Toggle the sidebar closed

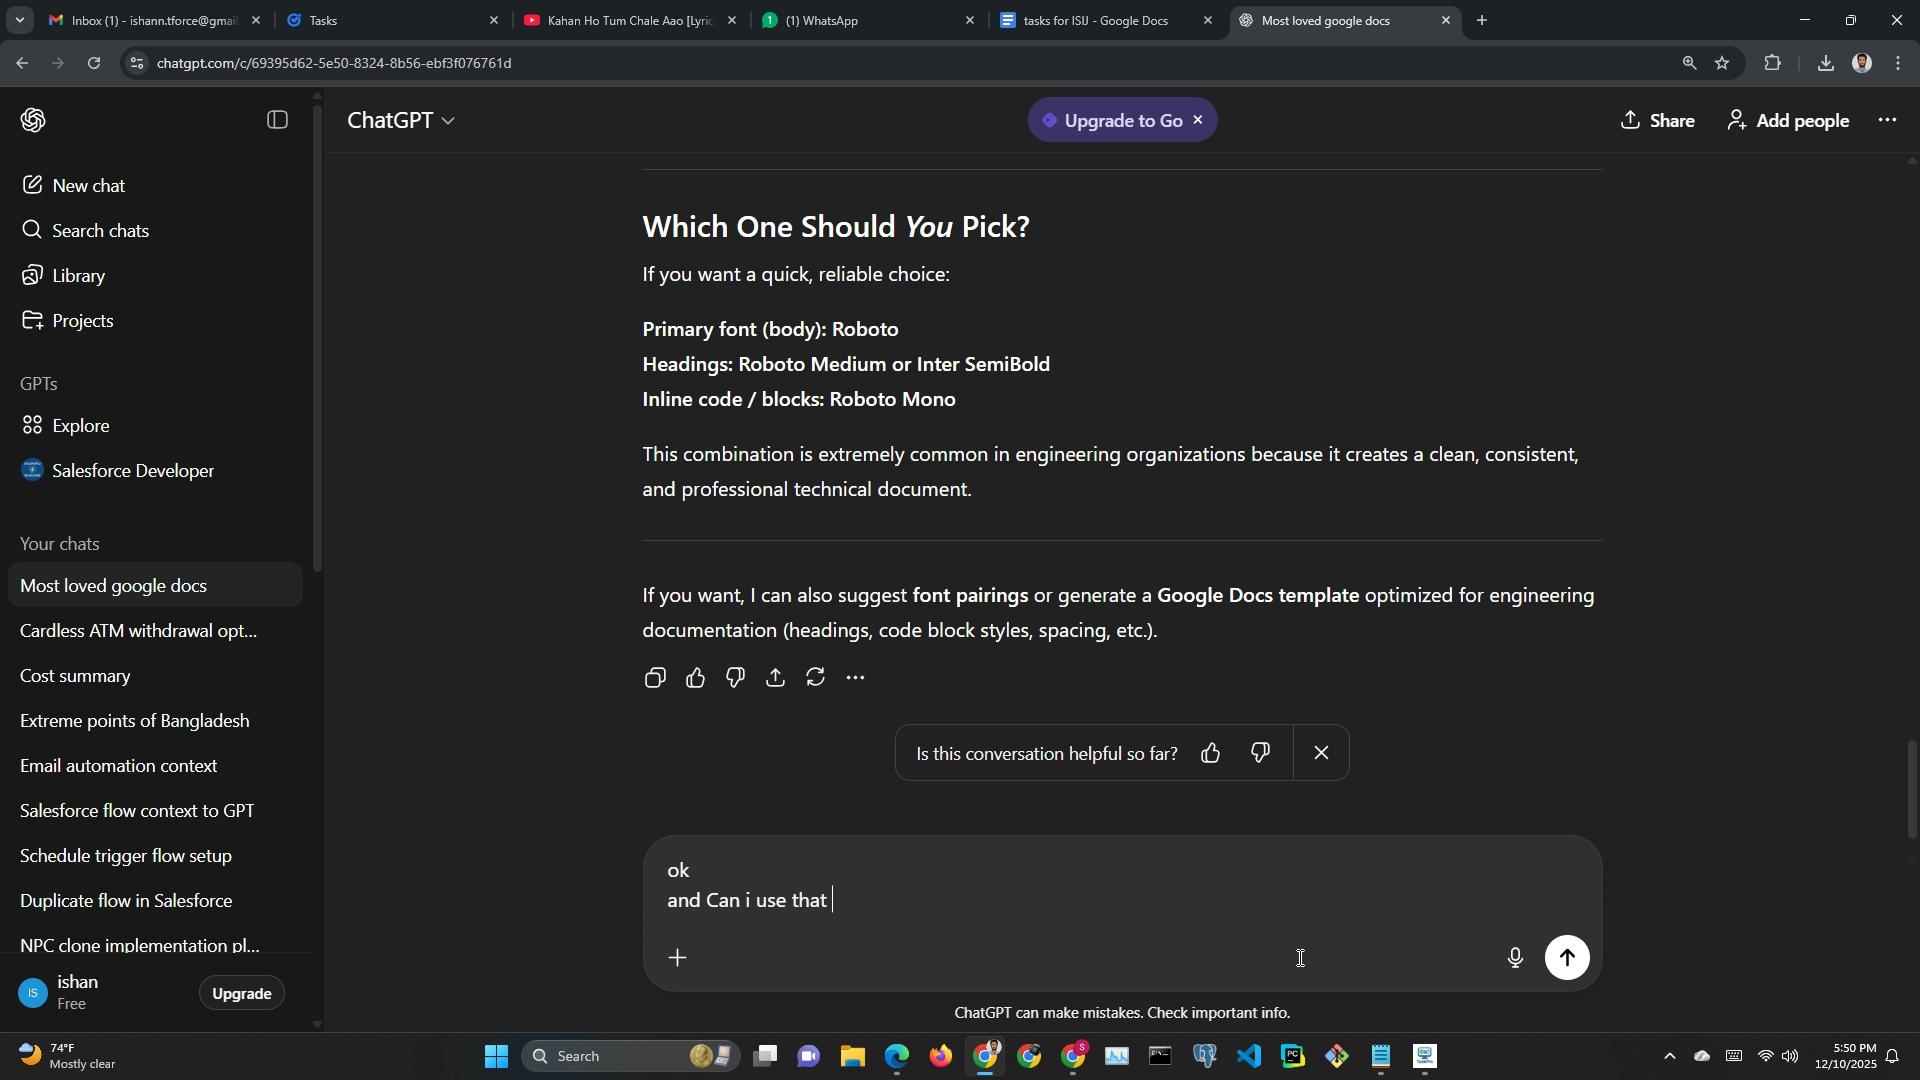pyautogui.click(x=278, y=120)
